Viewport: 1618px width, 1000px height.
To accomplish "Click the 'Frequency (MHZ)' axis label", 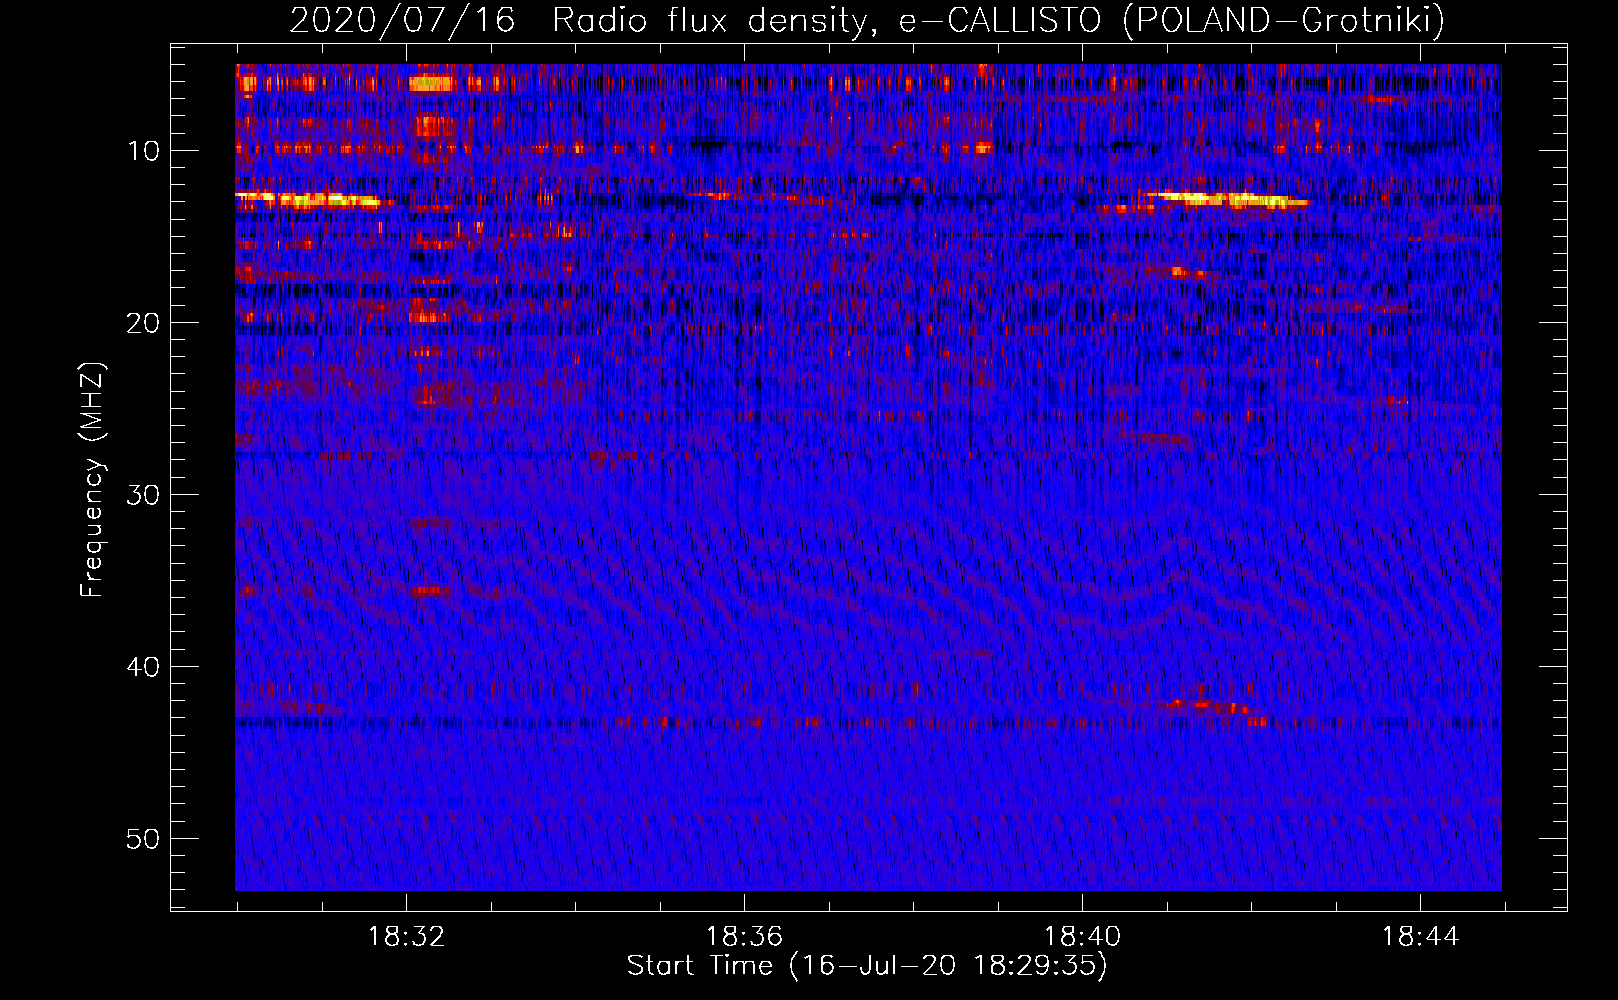I will point(92,480).
